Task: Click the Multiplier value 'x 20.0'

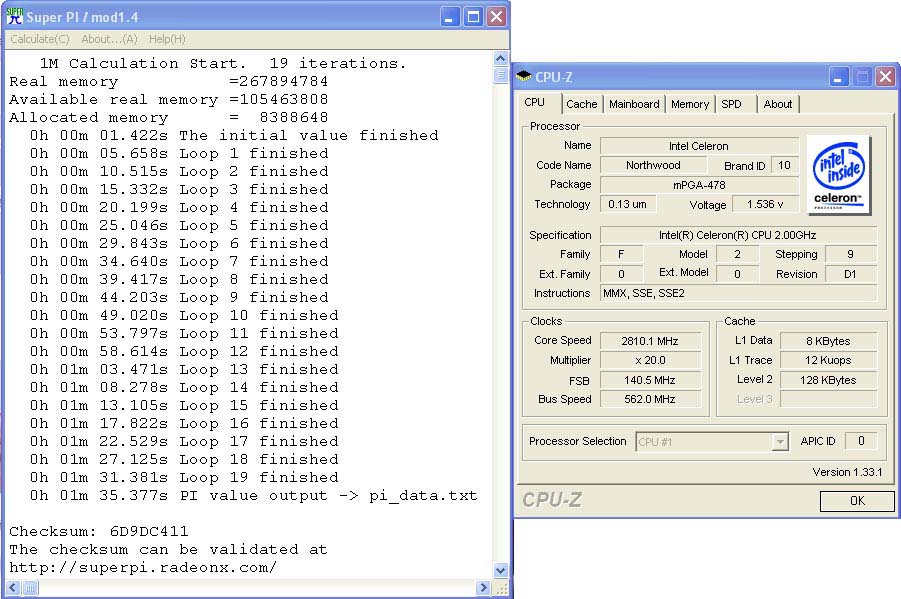Action: tap(650, 360)
